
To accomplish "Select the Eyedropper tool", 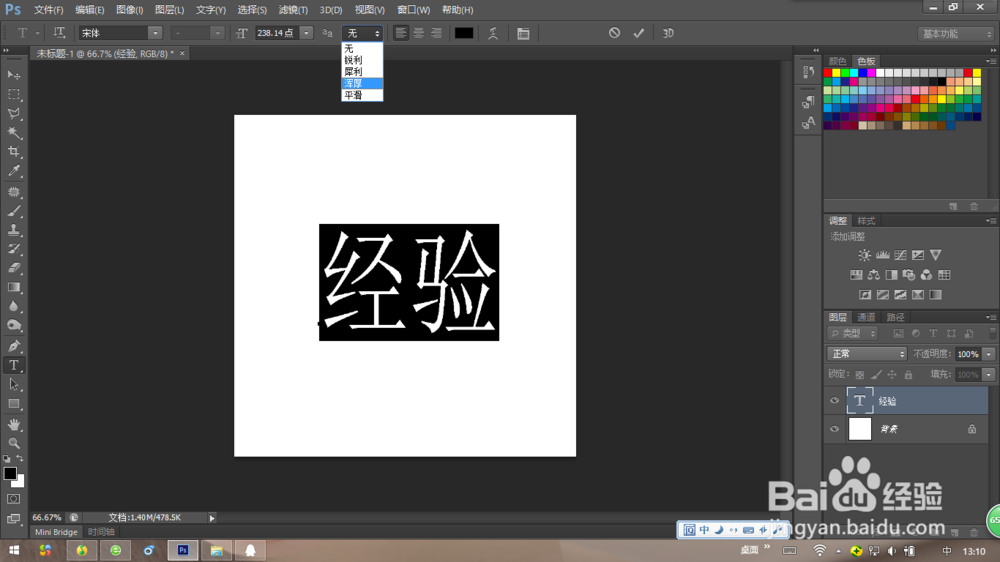I will tap(13, 171).
